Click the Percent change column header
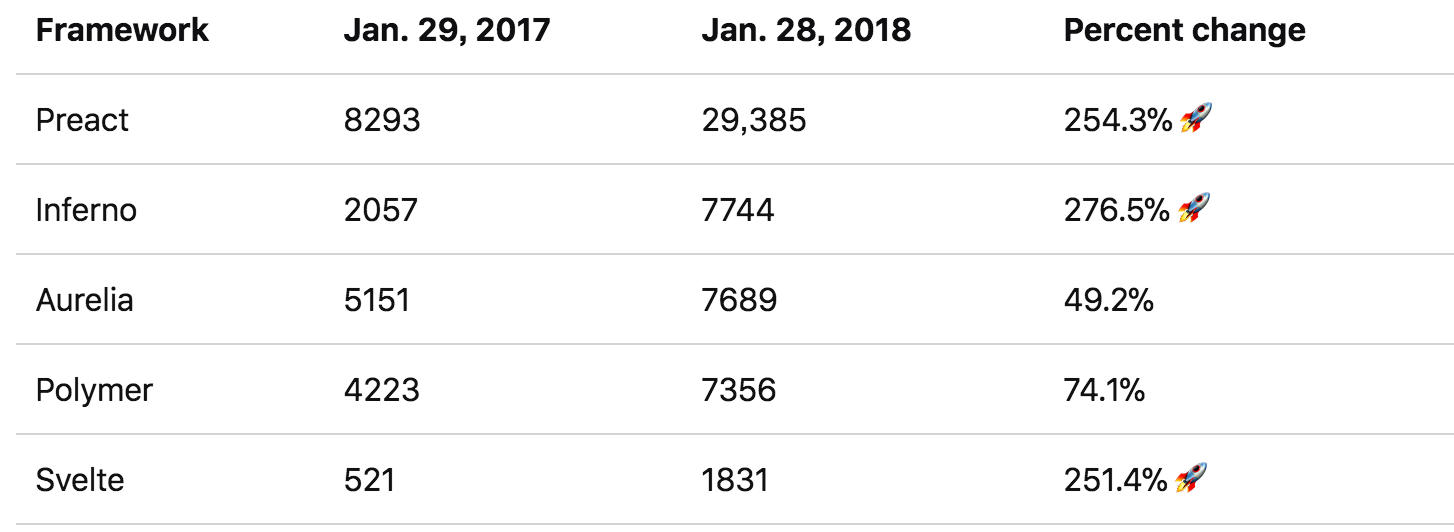The width and height of the screenshot is (1454, 532). tap(1184, 30)
